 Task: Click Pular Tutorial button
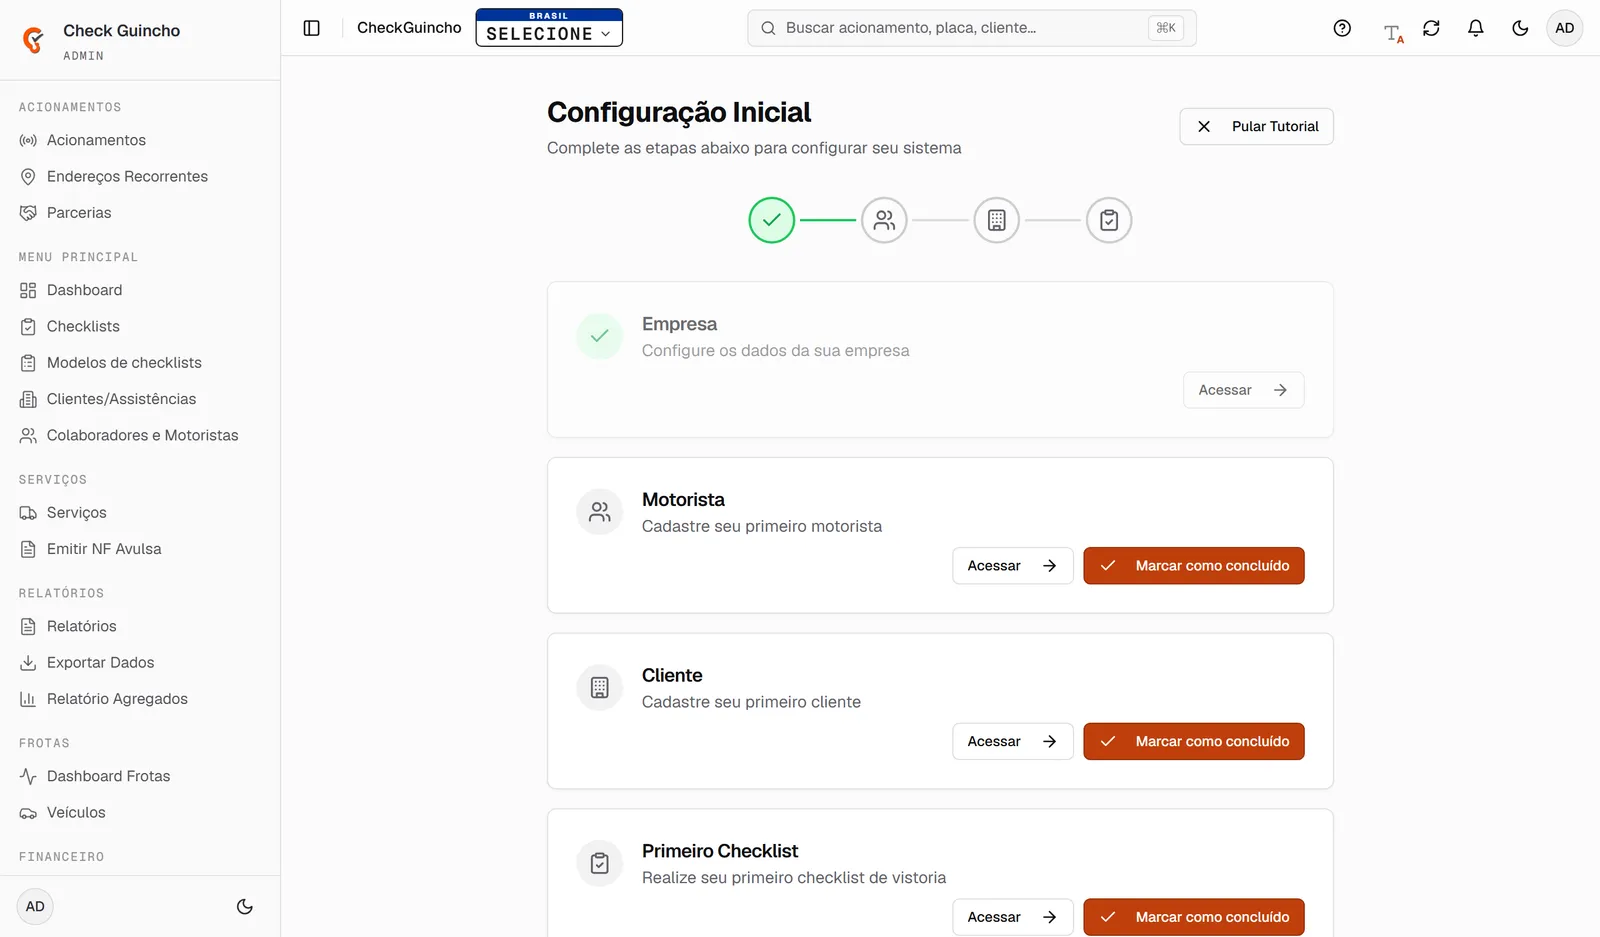pyautogui.click(x=1256, y=127)
